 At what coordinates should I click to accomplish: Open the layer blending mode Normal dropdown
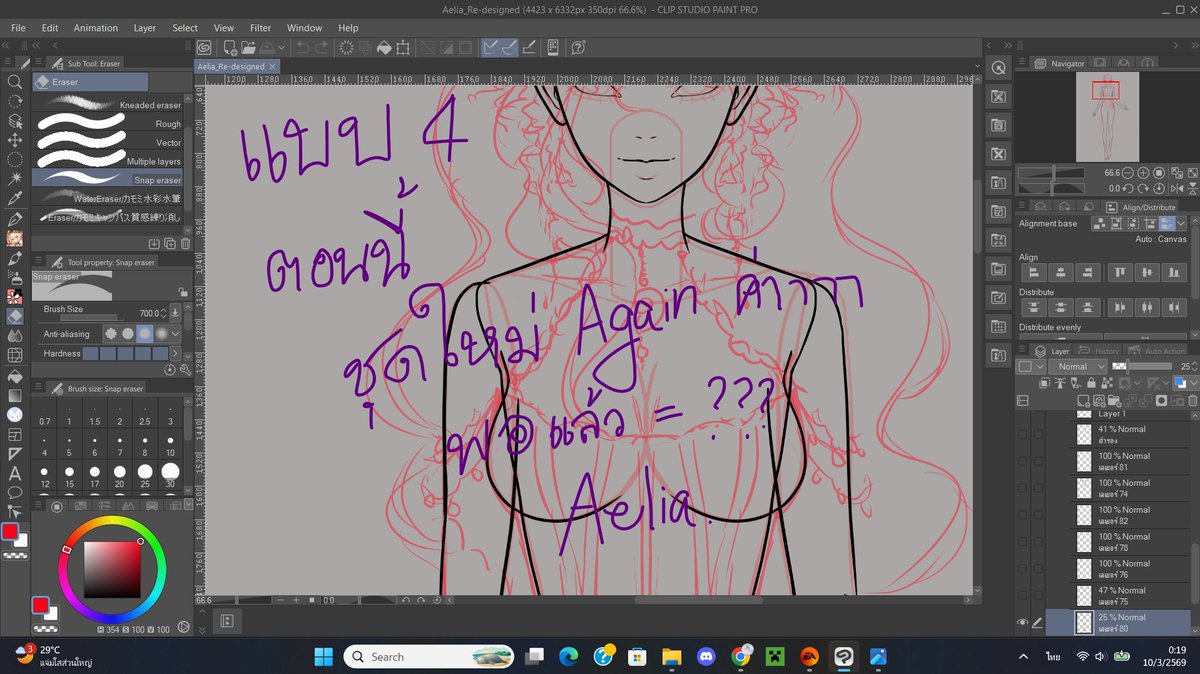pos(1076,367)
